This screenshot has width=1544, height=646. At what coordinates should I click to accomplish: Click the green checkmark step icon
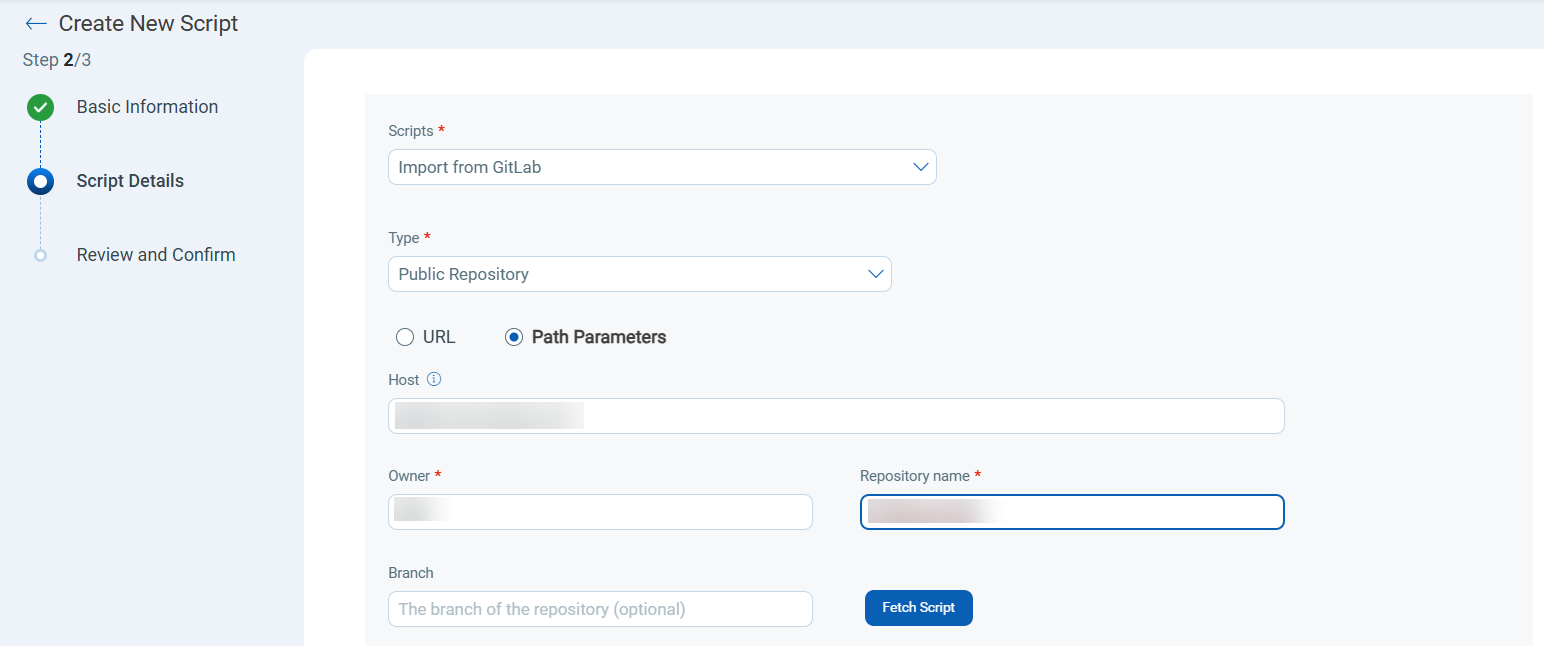40,107
